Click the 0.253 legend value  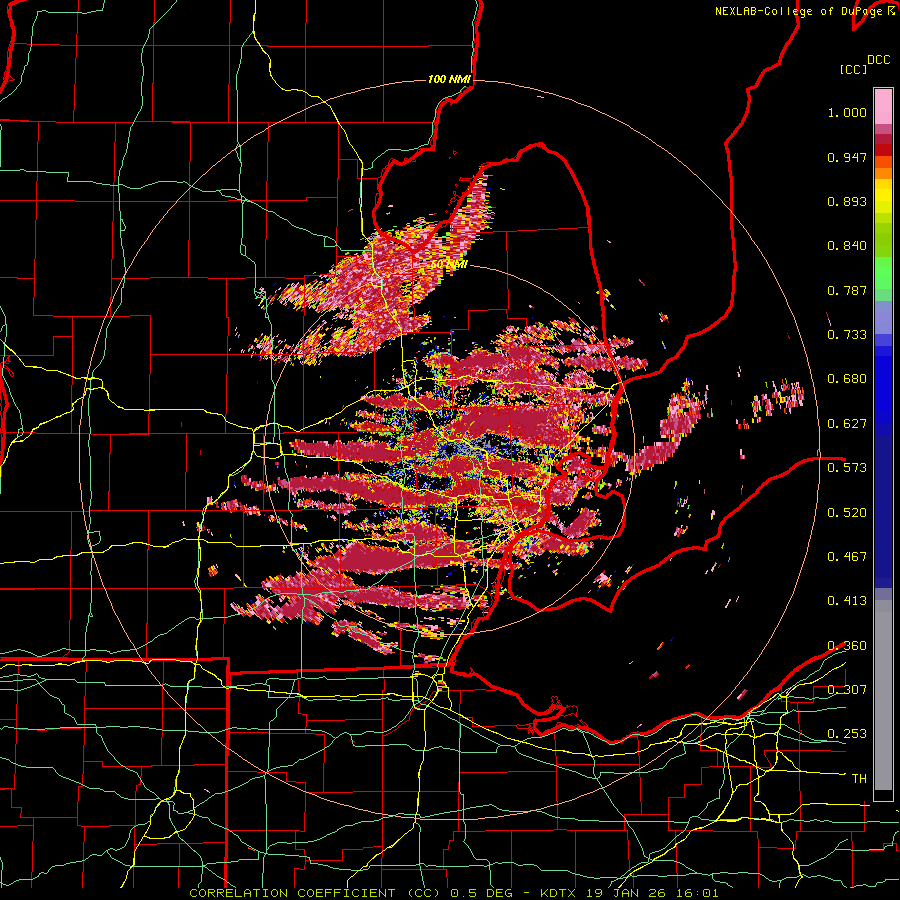click(x=847, y=734)
